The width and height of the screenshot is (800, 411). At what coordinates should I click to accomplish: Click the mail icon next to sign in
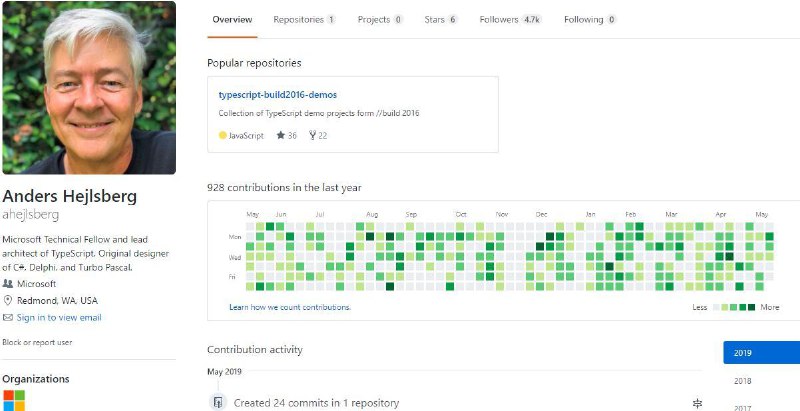coord(8,318)
